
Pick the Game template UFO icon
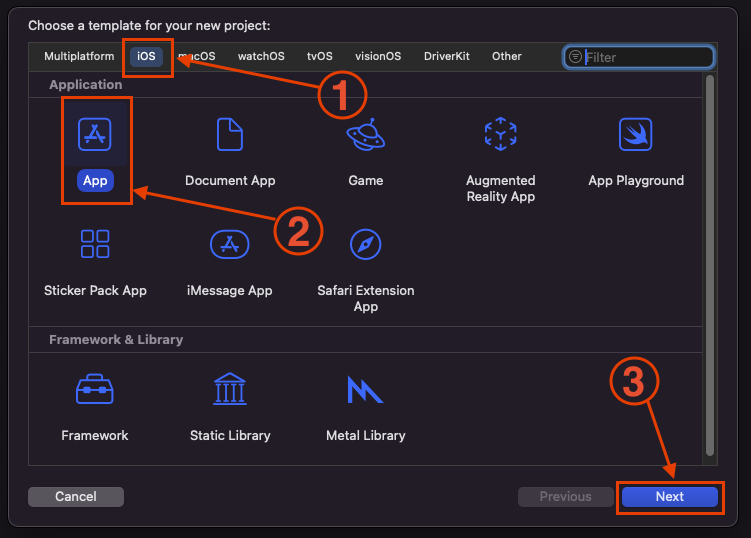pos(366,134)
